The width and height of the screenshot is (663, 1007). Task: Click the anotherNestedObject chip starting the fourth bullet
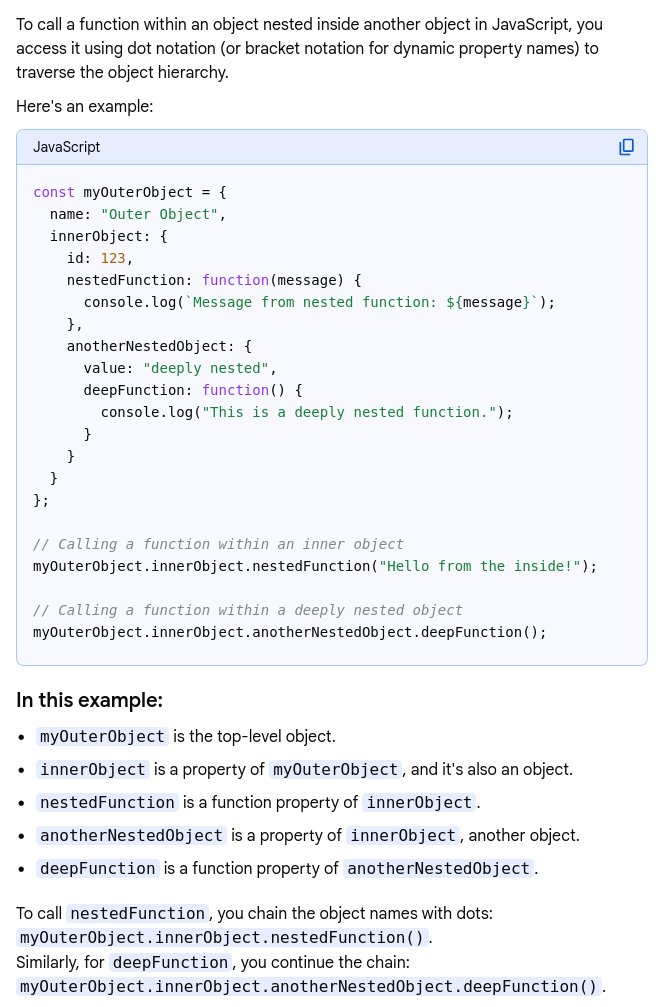pos(131,836)
